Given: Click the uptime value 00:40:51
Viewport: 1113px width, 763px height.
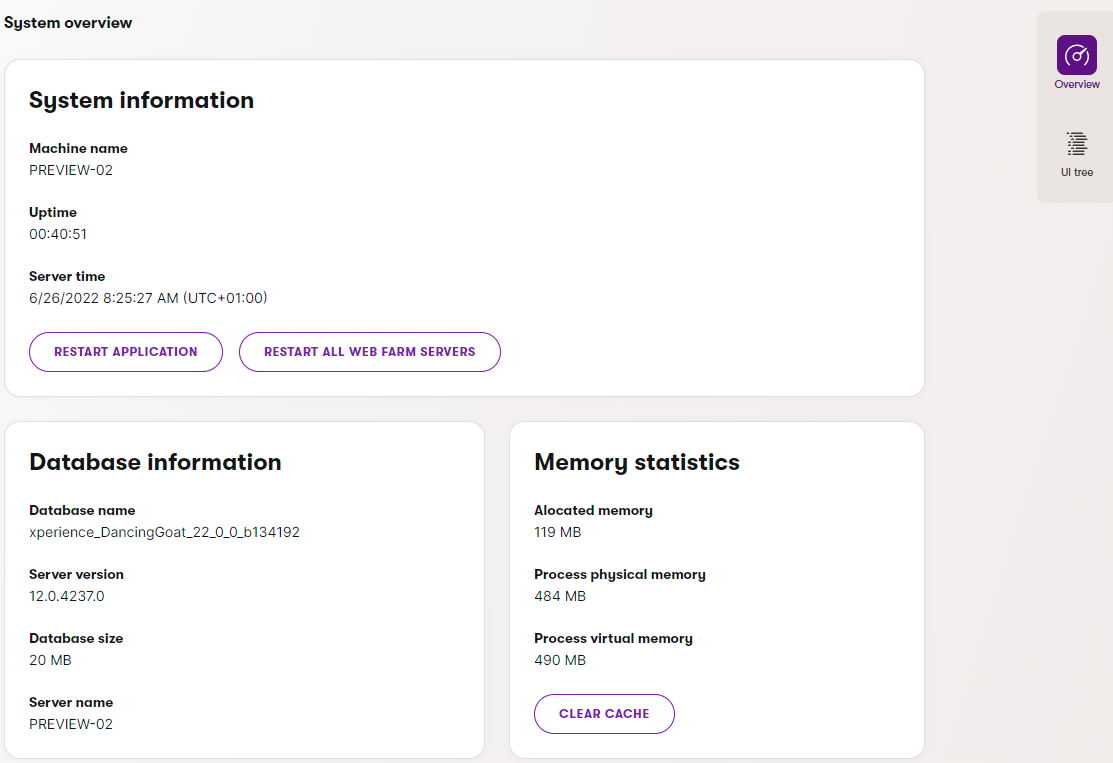Looking at the screenshot, I should click(x=58, y=234).
